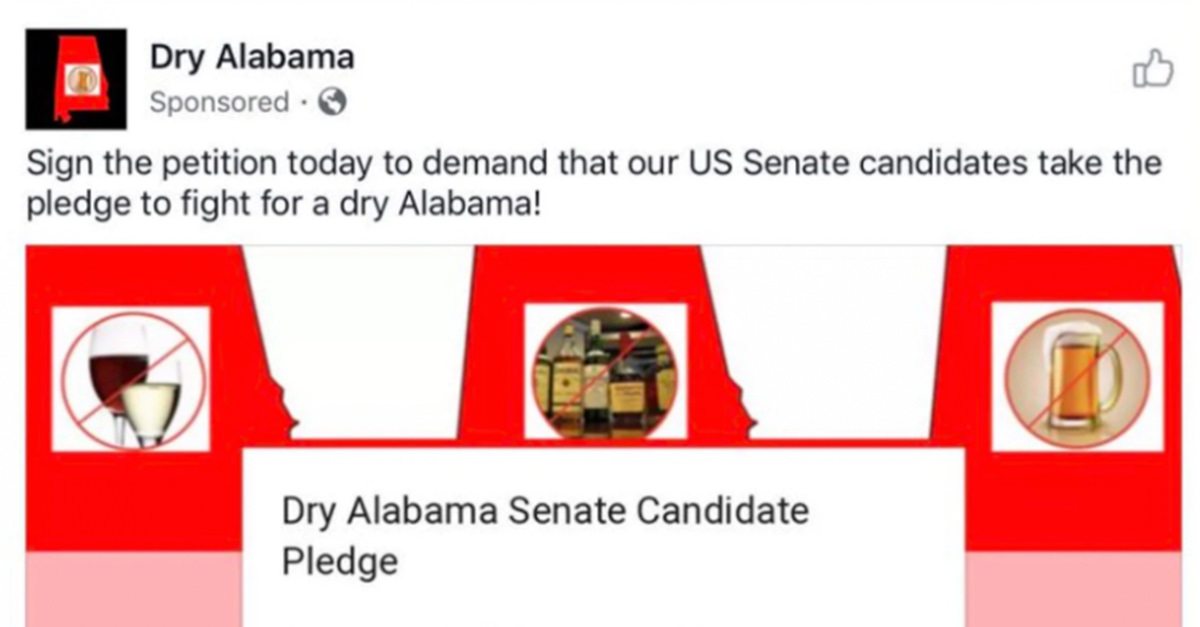Click the Dry Alabama profile picture
1200x627 pixels.
pos(76,78)
